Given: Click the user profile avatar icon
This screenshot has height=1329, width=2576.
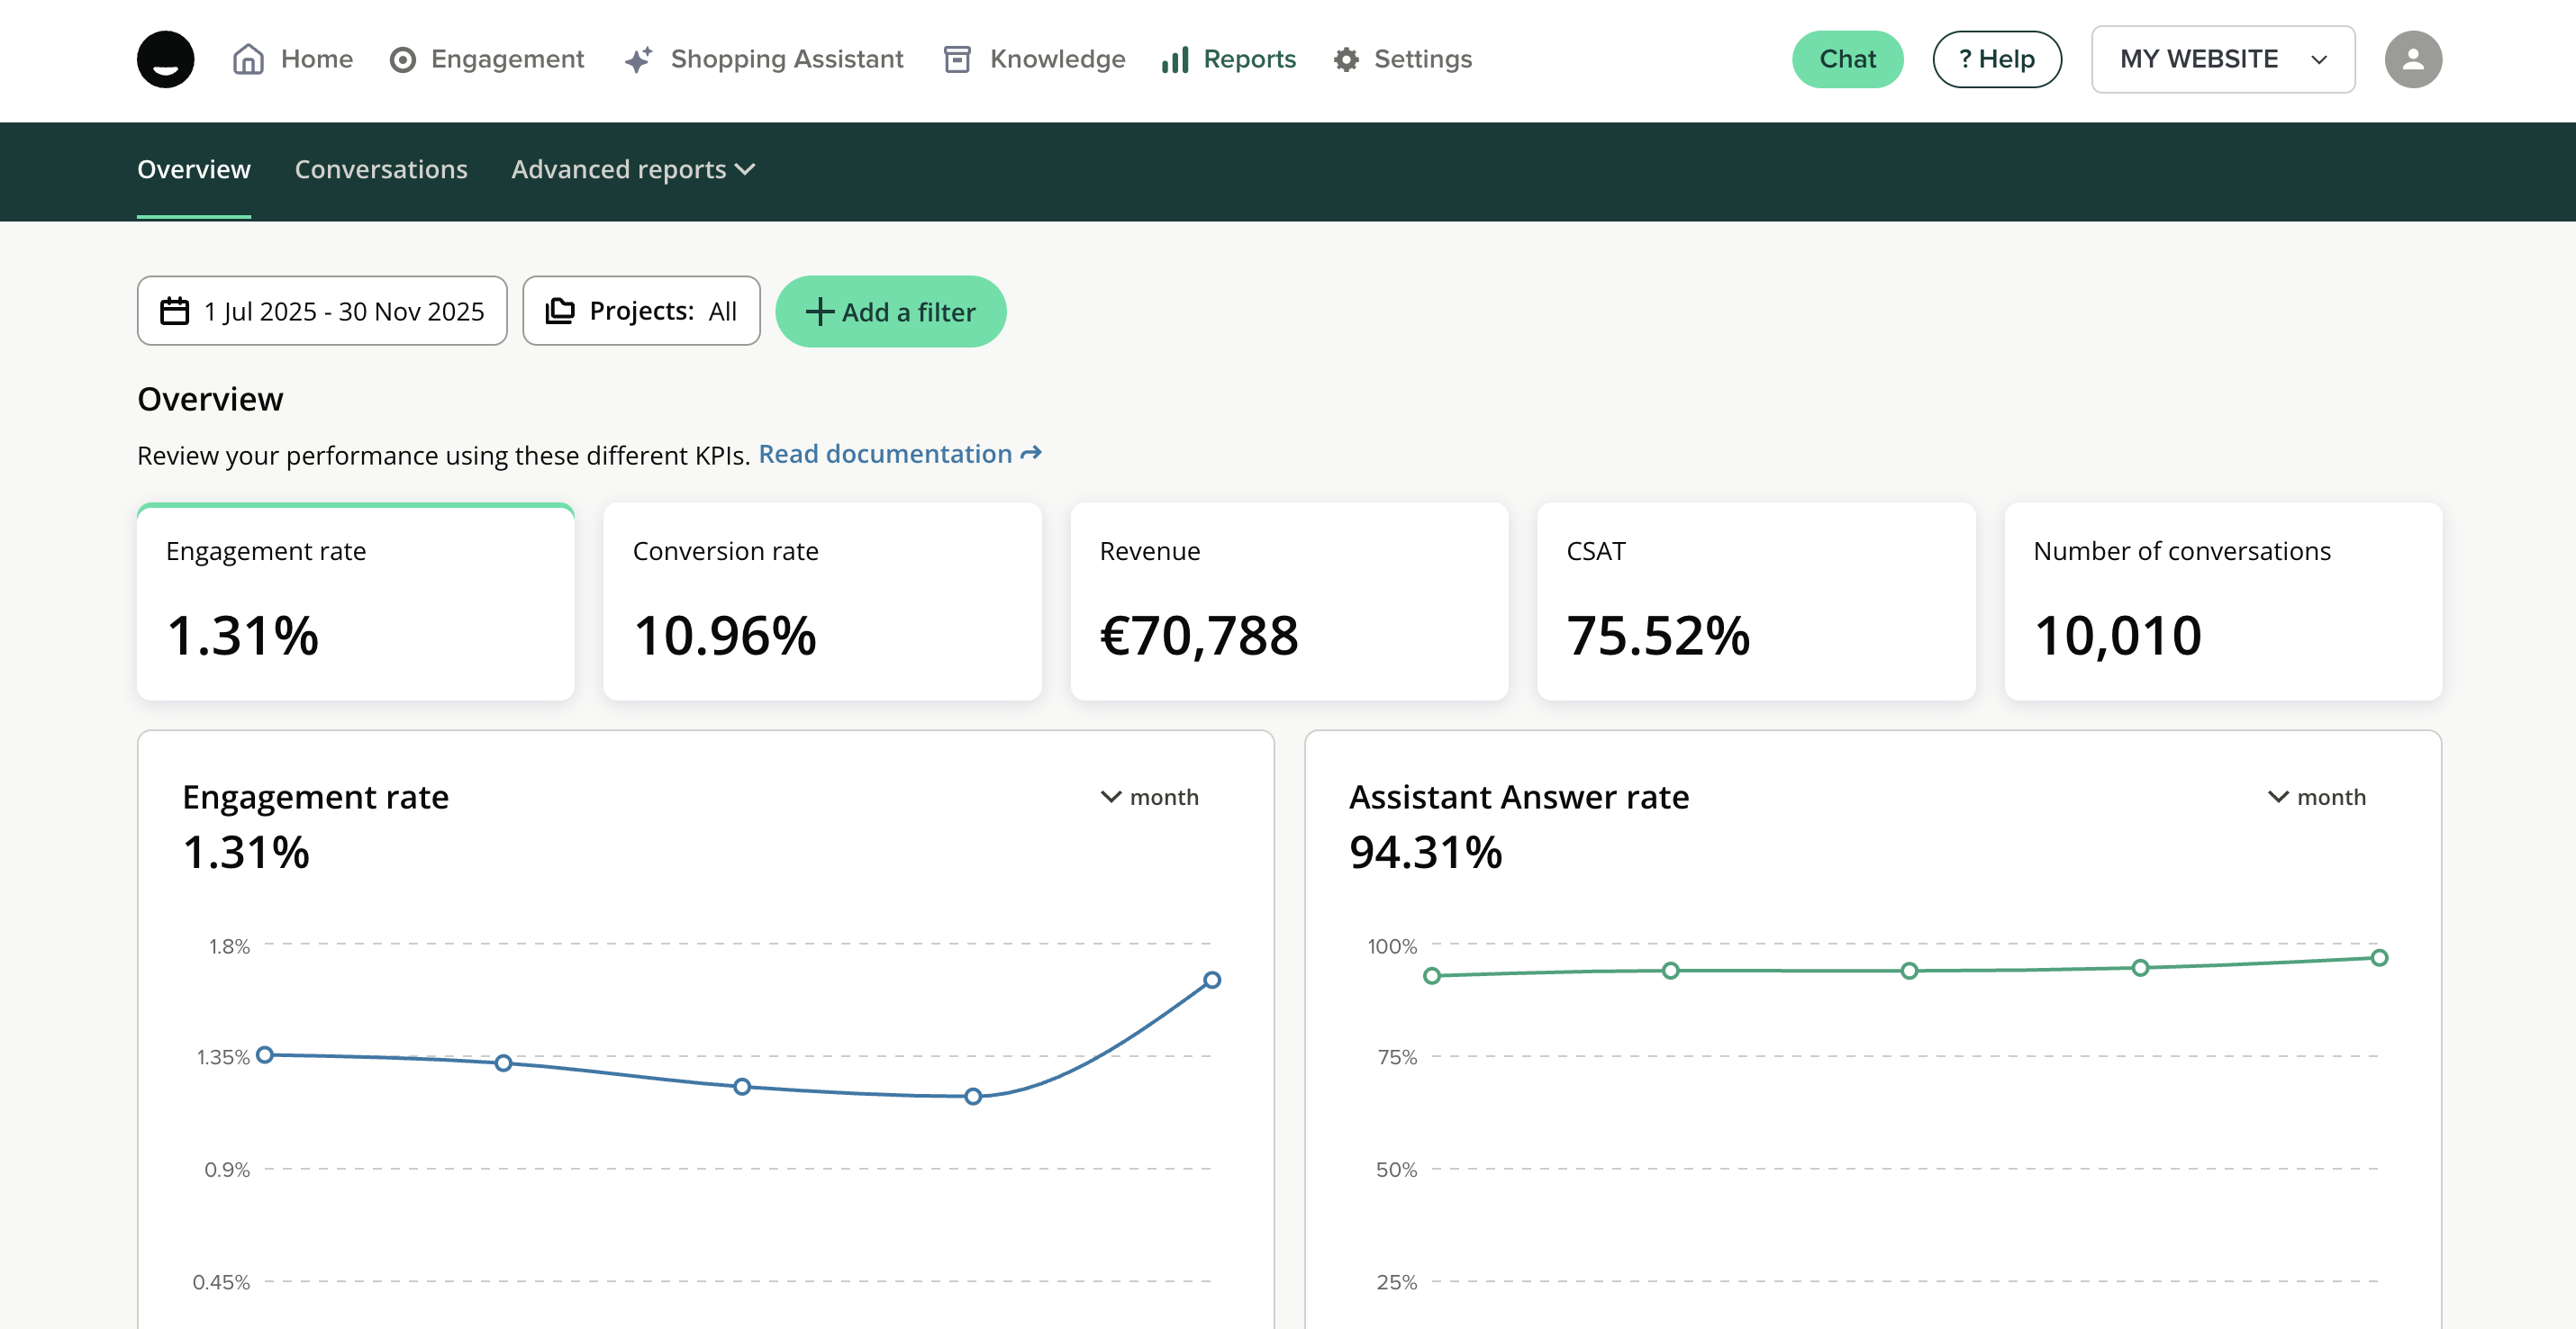Looking at the screenshot, I should pos(2412,59).
